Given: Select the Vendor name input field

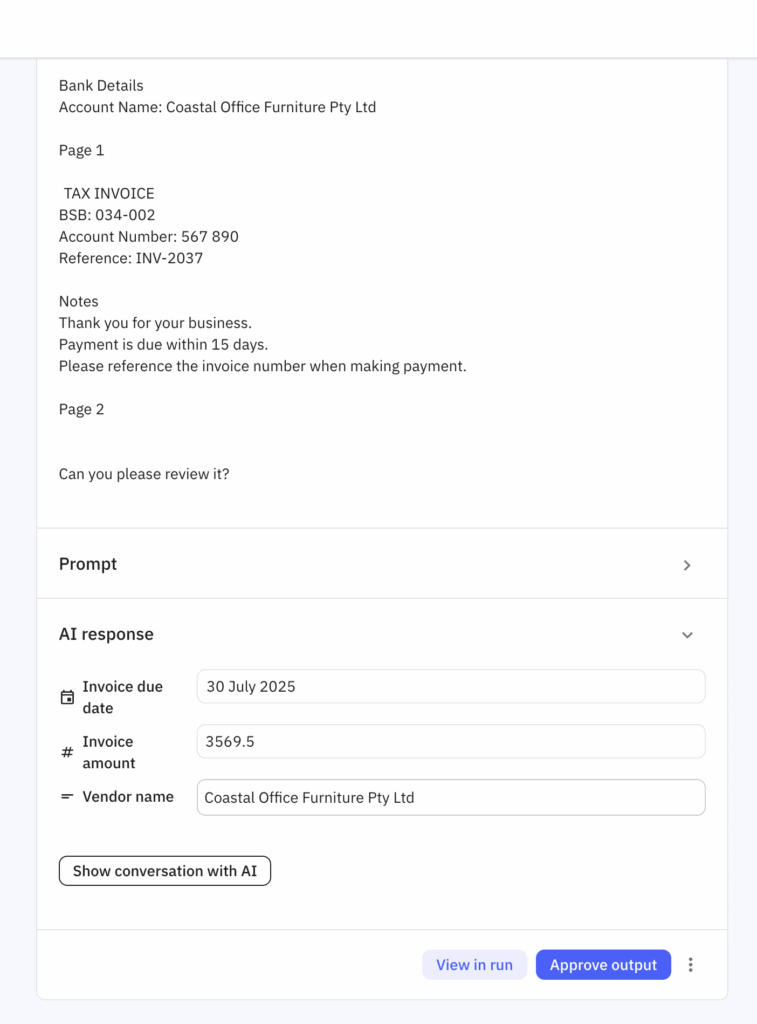Looking at the screenshot, I should [x=451, y=798].
